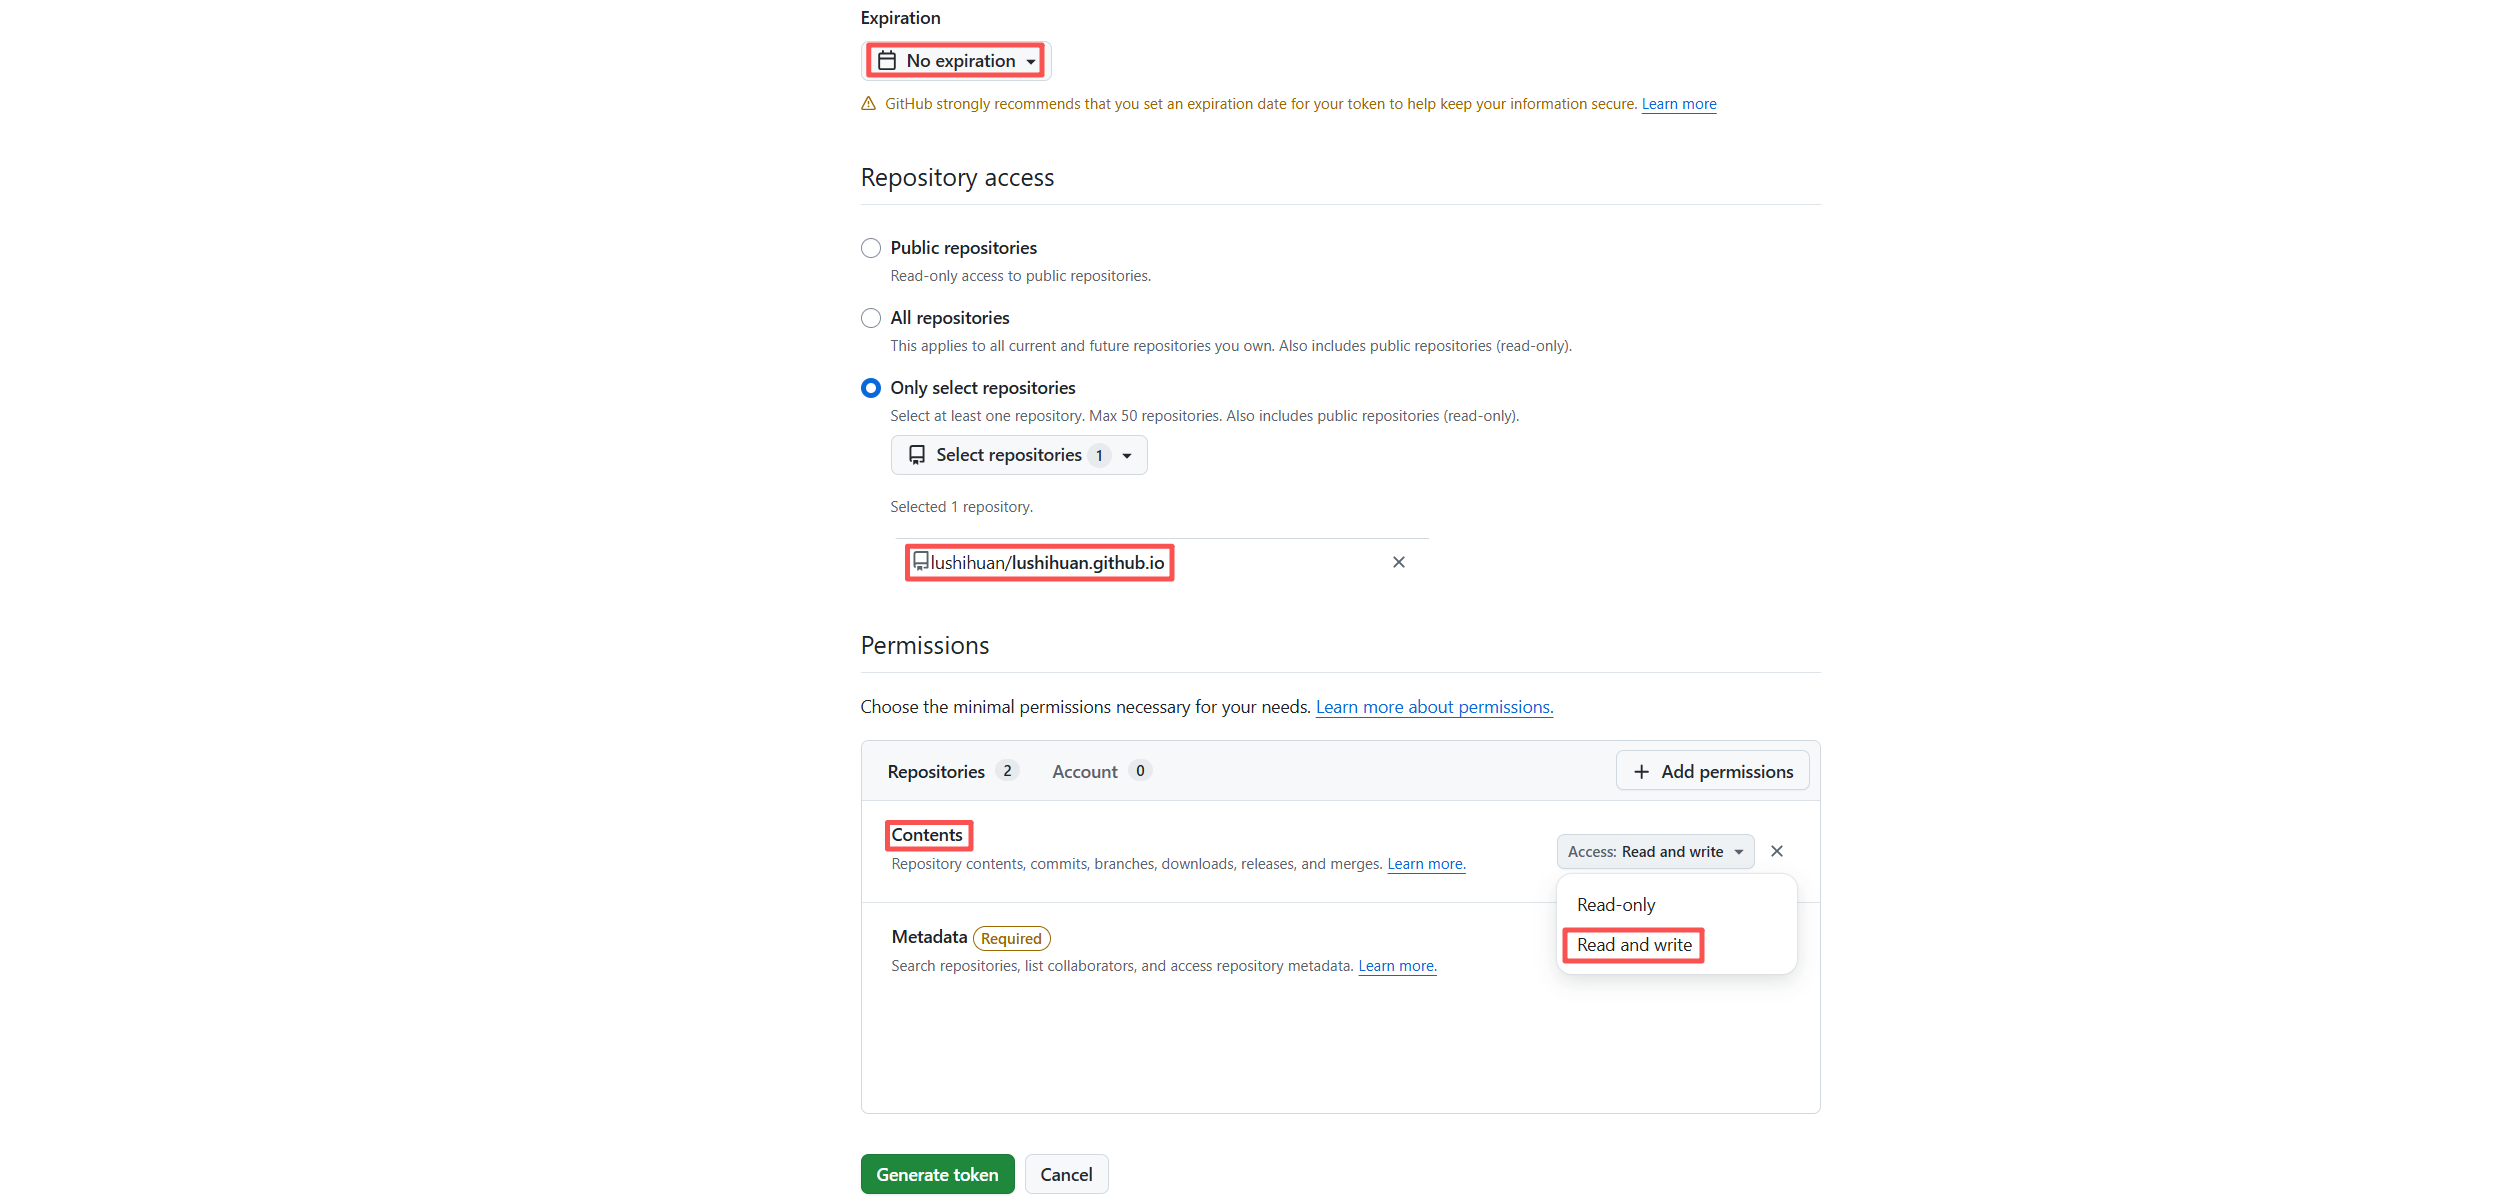Remove the Contents permission
This screenshot has width=2494, height=1200.
pyautogui.click(x=1776, y=851)
